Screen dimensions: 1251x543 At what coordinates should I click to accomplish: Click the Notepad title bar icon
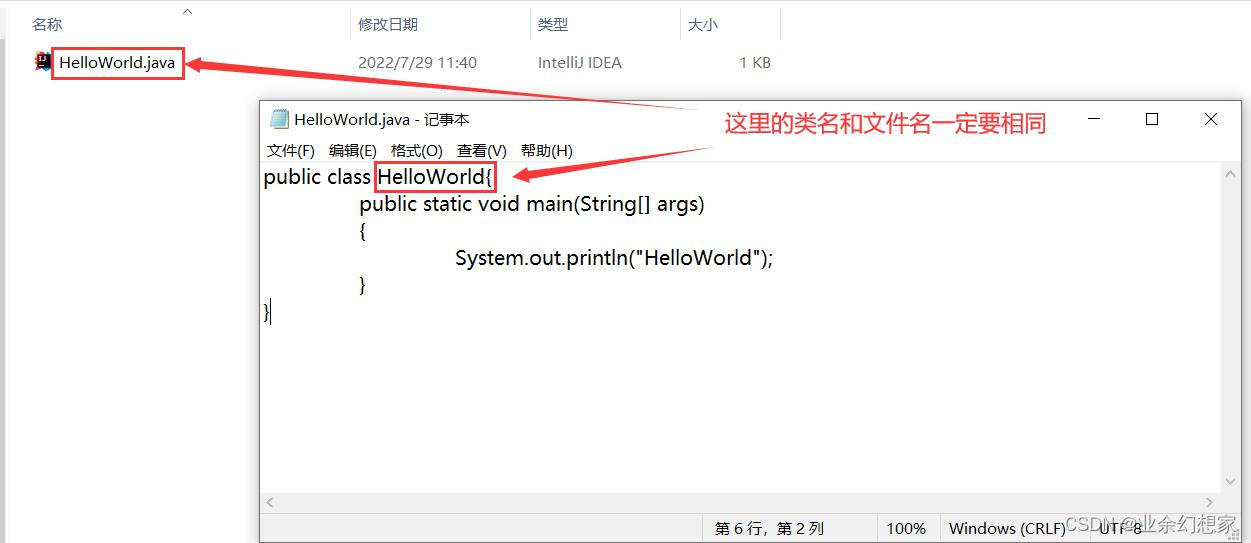pos(279,119)
